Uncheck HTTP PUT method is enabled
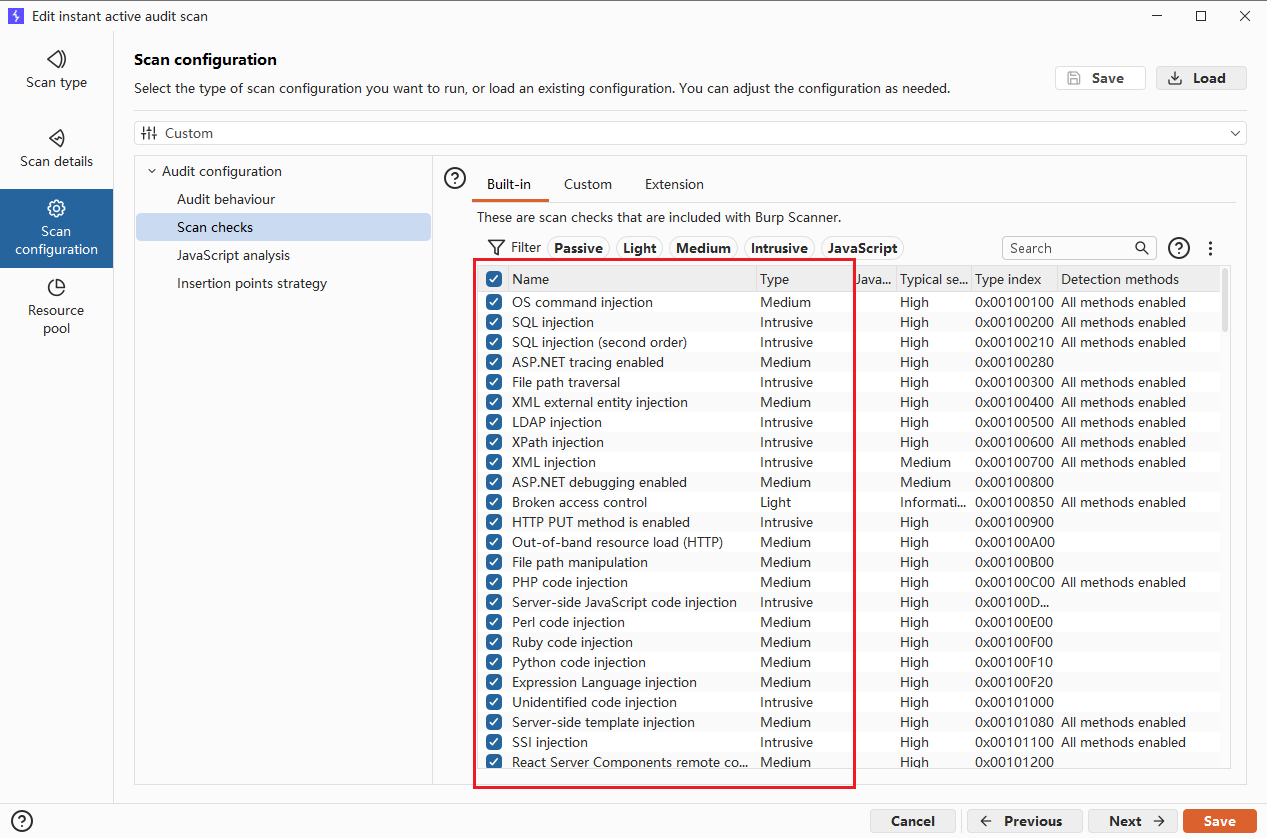 click(x=494, y=522)
